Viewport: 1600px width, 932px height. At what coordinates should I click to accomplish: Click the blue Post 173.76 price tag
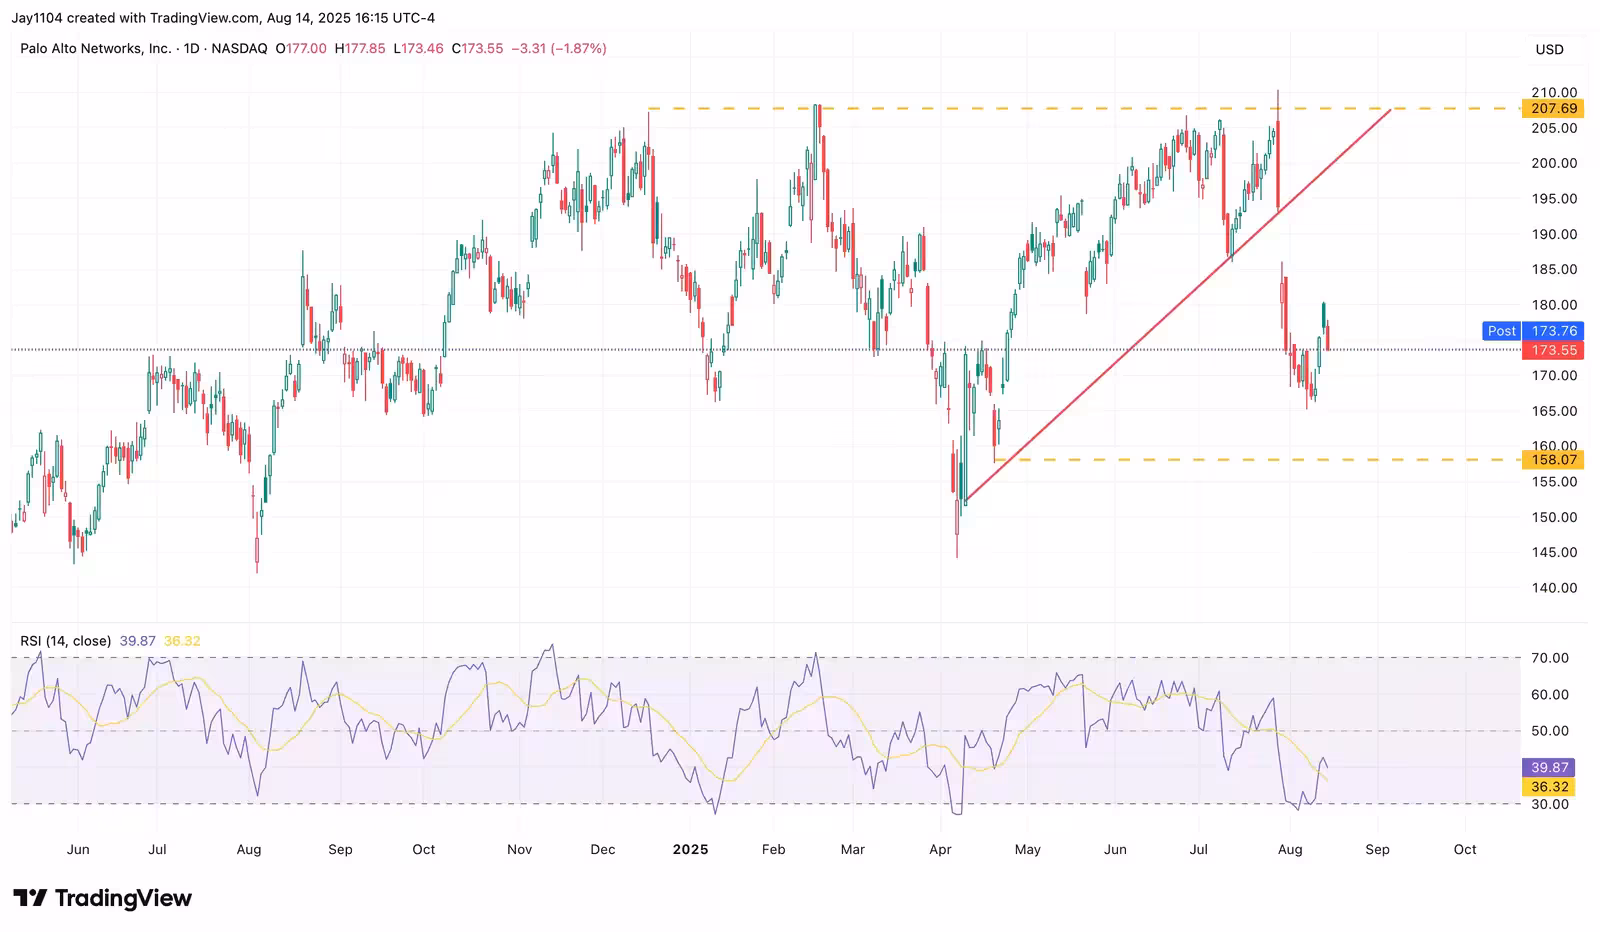coord(1532,331)
